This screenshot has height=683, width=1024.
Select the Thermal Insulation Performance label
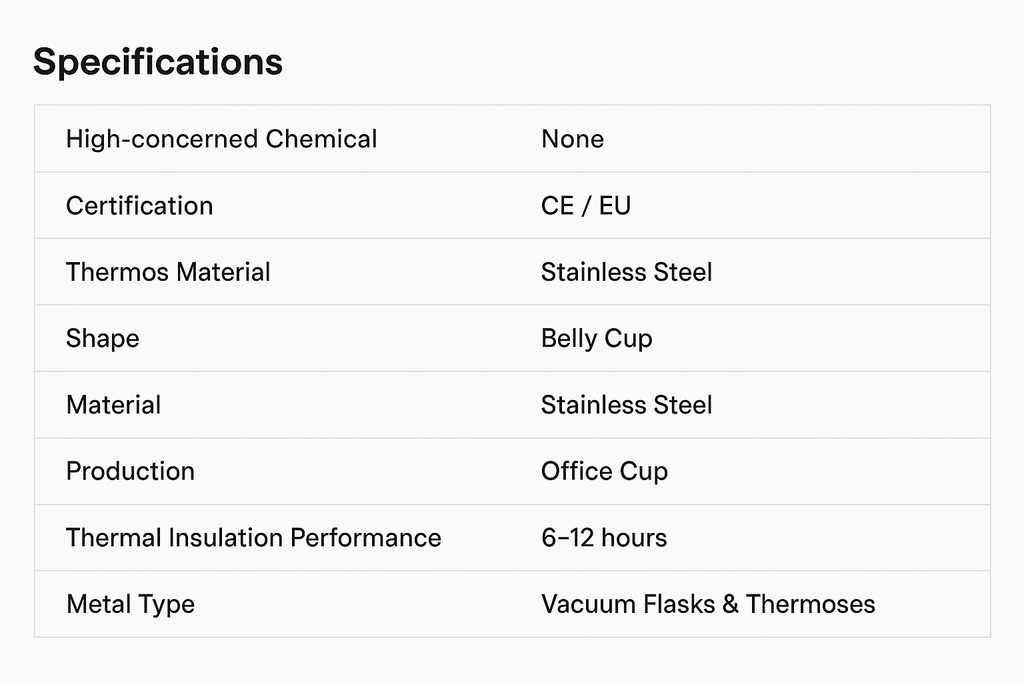tap(253, 538)
